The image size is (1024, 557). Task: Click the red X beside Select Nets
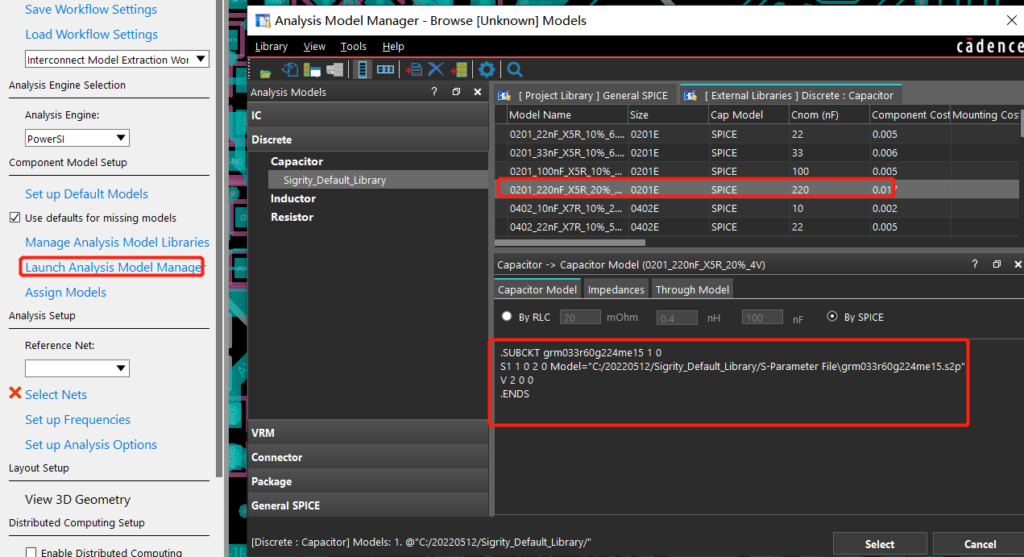[x=15, y=394]
